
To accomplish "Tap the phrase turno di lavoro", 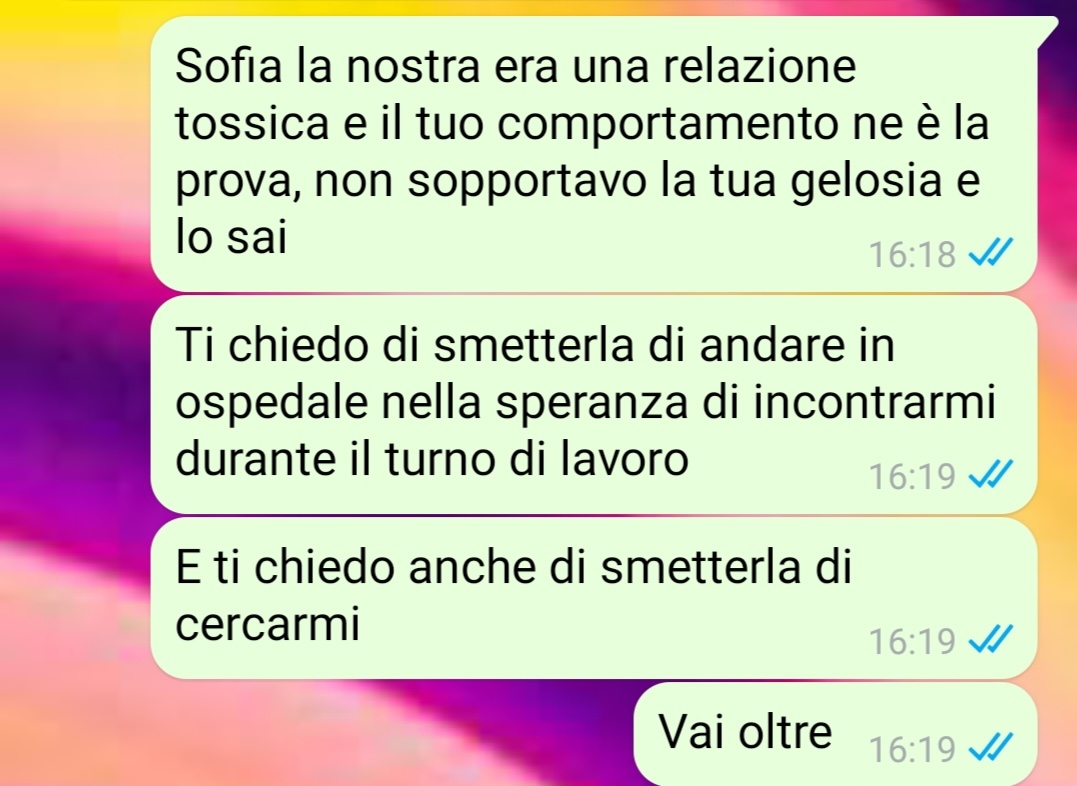I will point(537,458).
